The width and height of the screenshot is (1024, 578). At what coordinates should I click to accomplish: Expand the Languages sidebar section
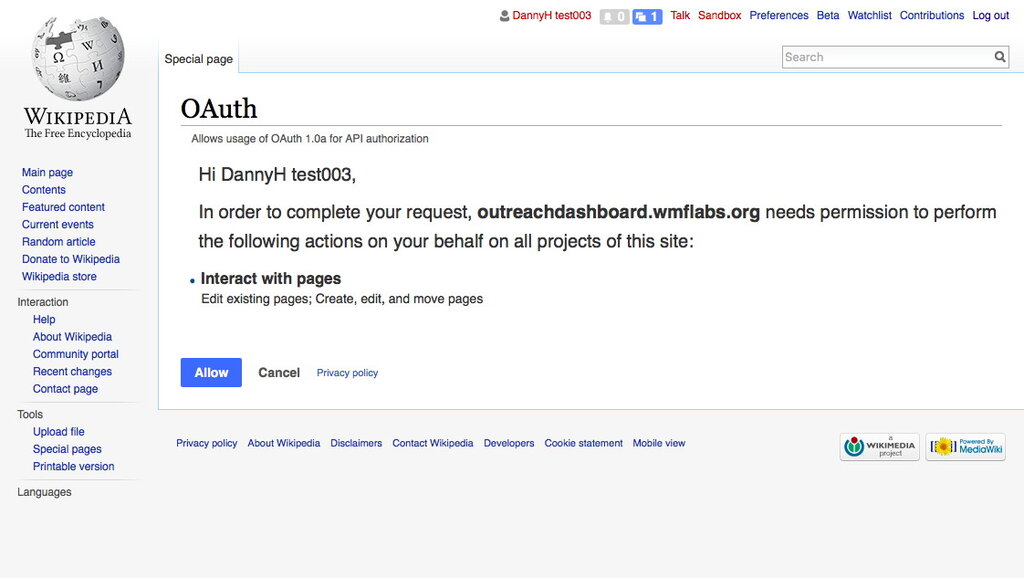tap(44, 492)
